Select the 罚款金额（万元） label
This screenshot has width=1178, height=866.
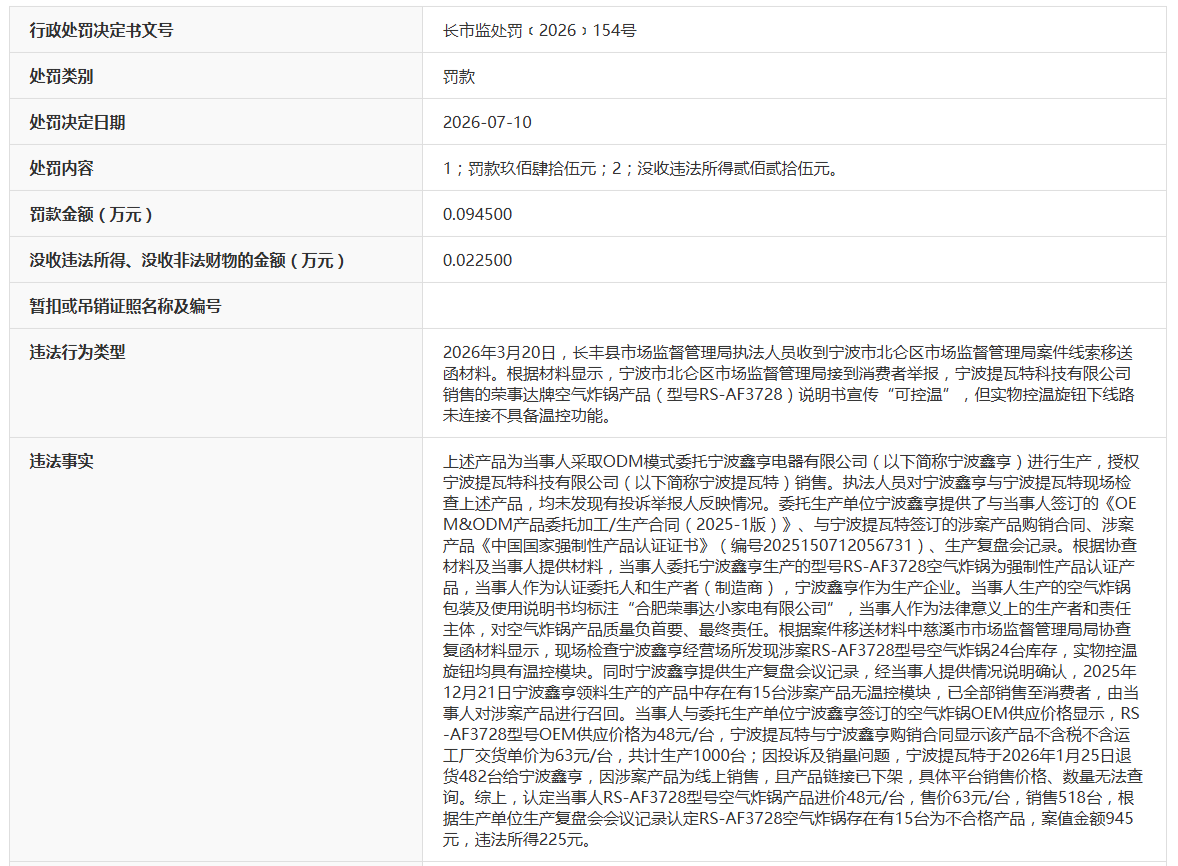[x=92, y=215]
